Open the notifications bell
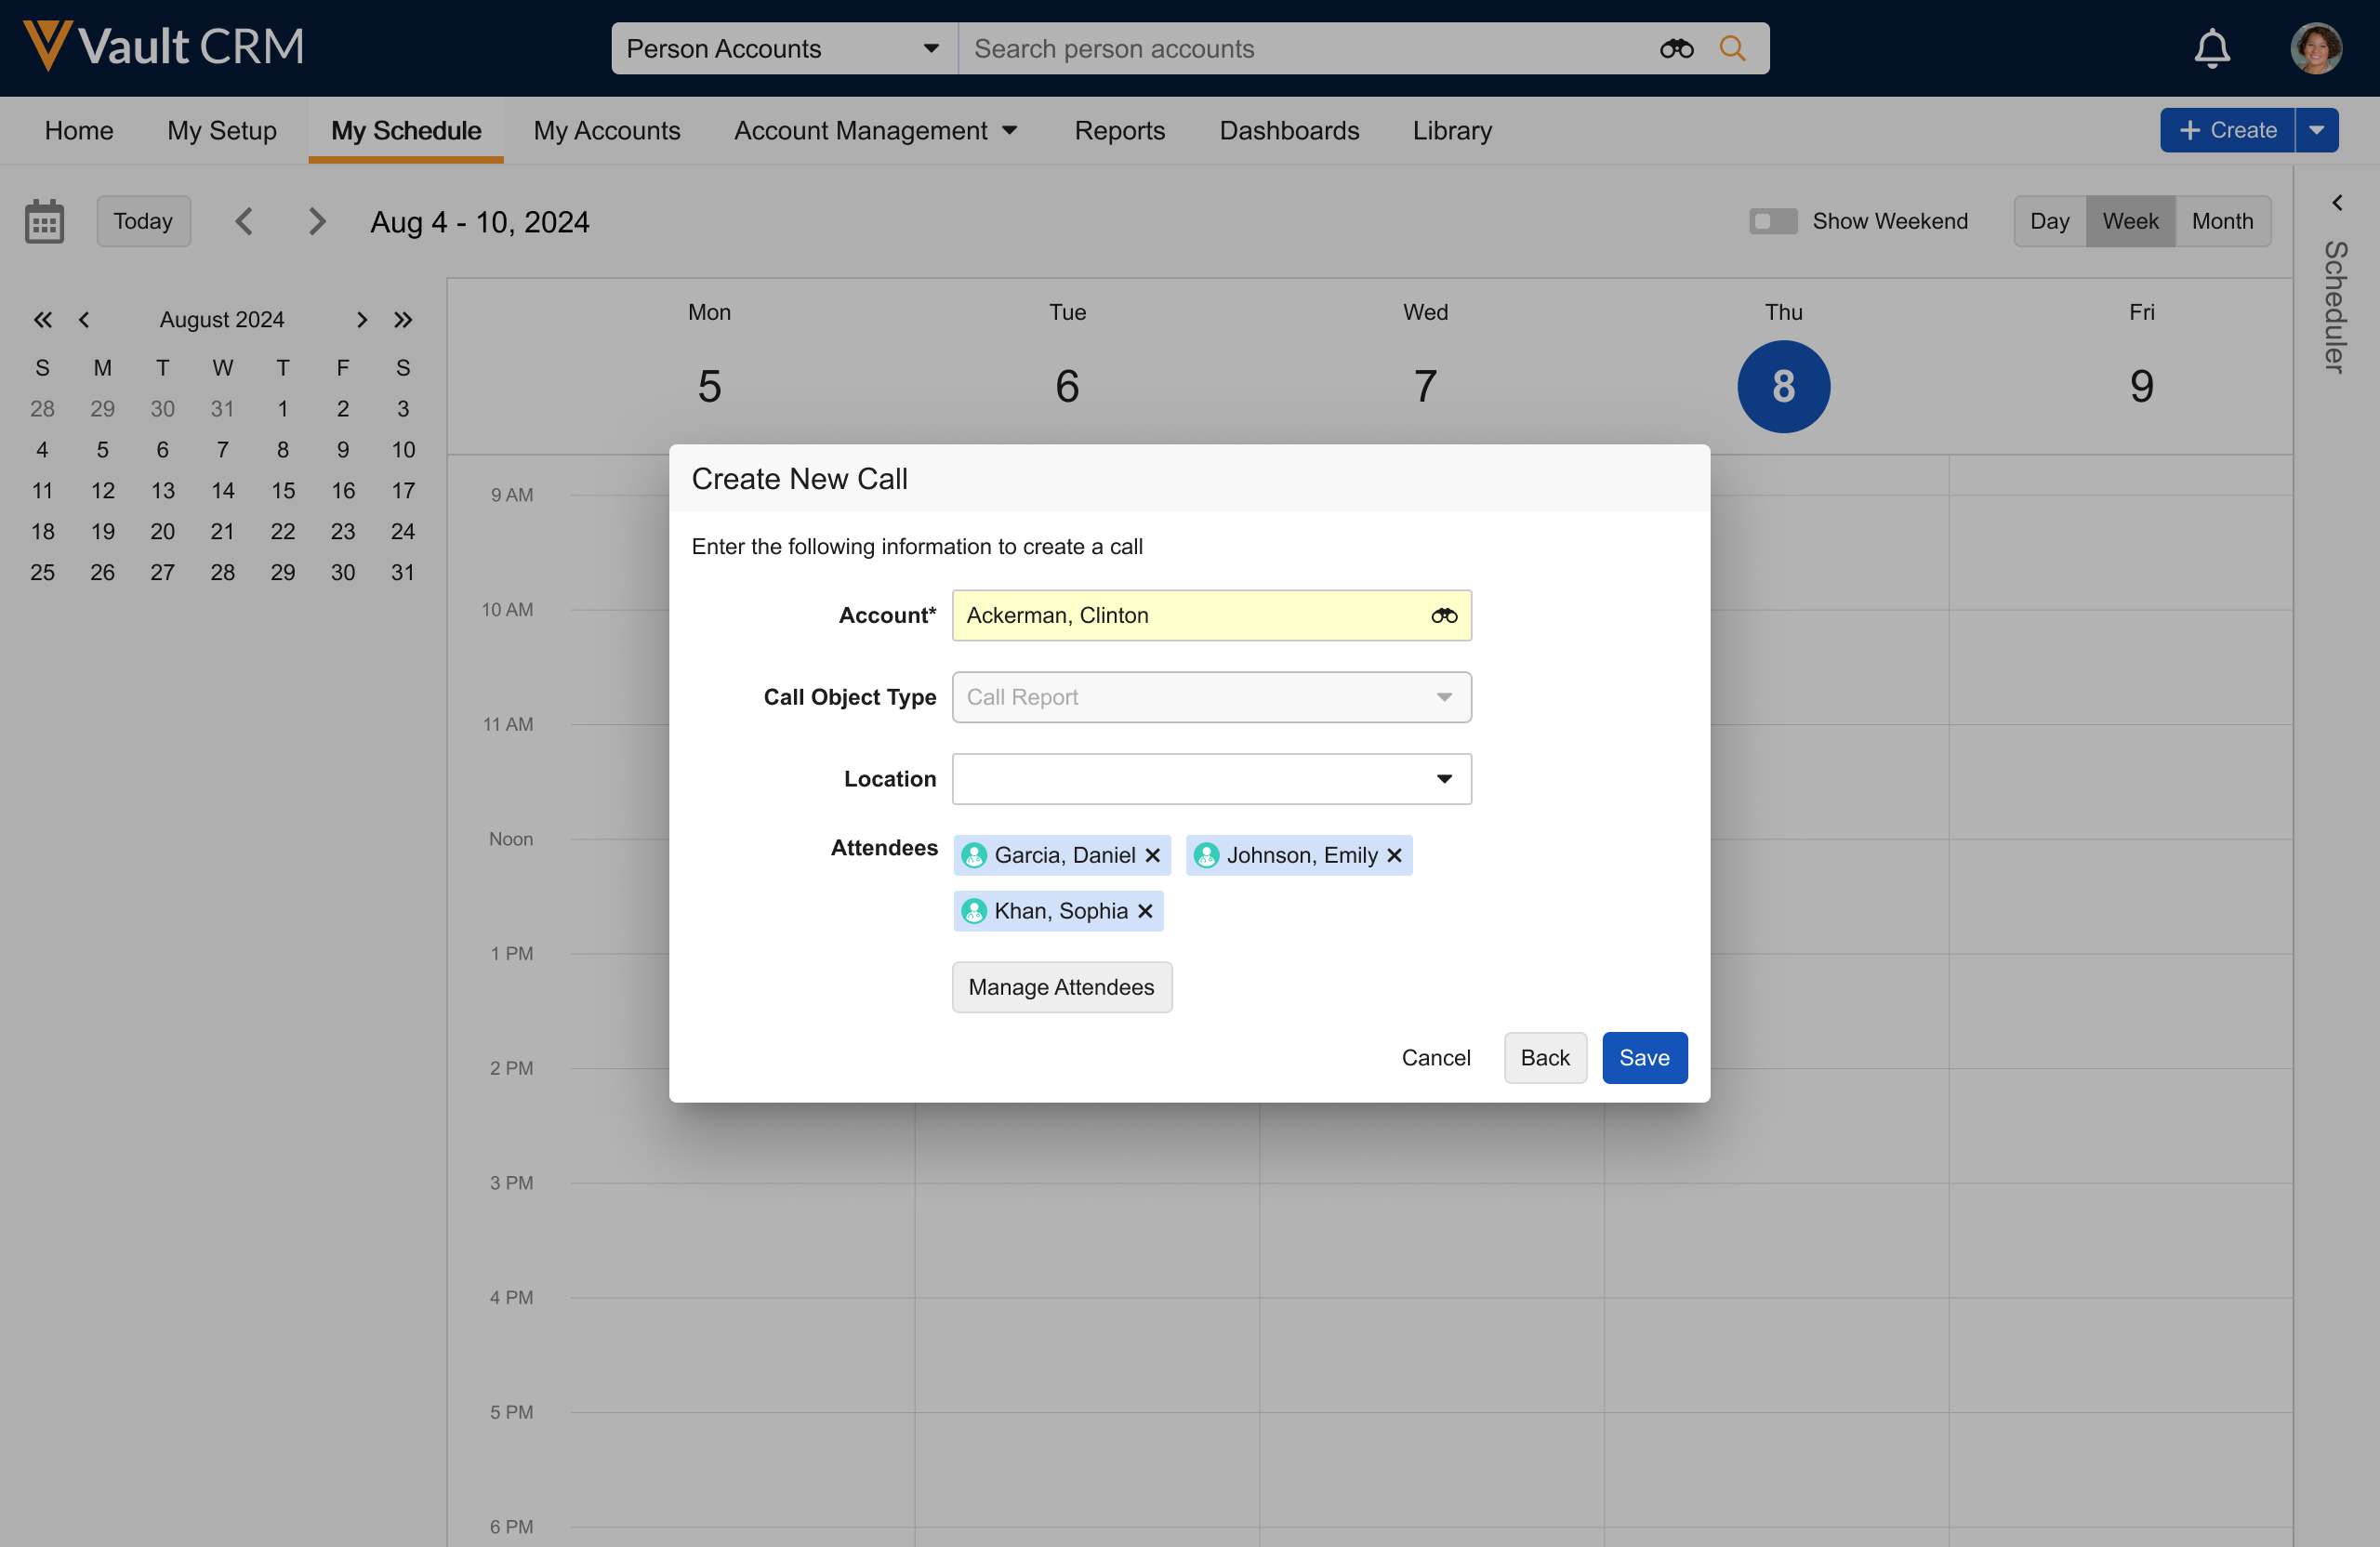The height and width of the screenshot is (1547, 2380). [2211, 48]
